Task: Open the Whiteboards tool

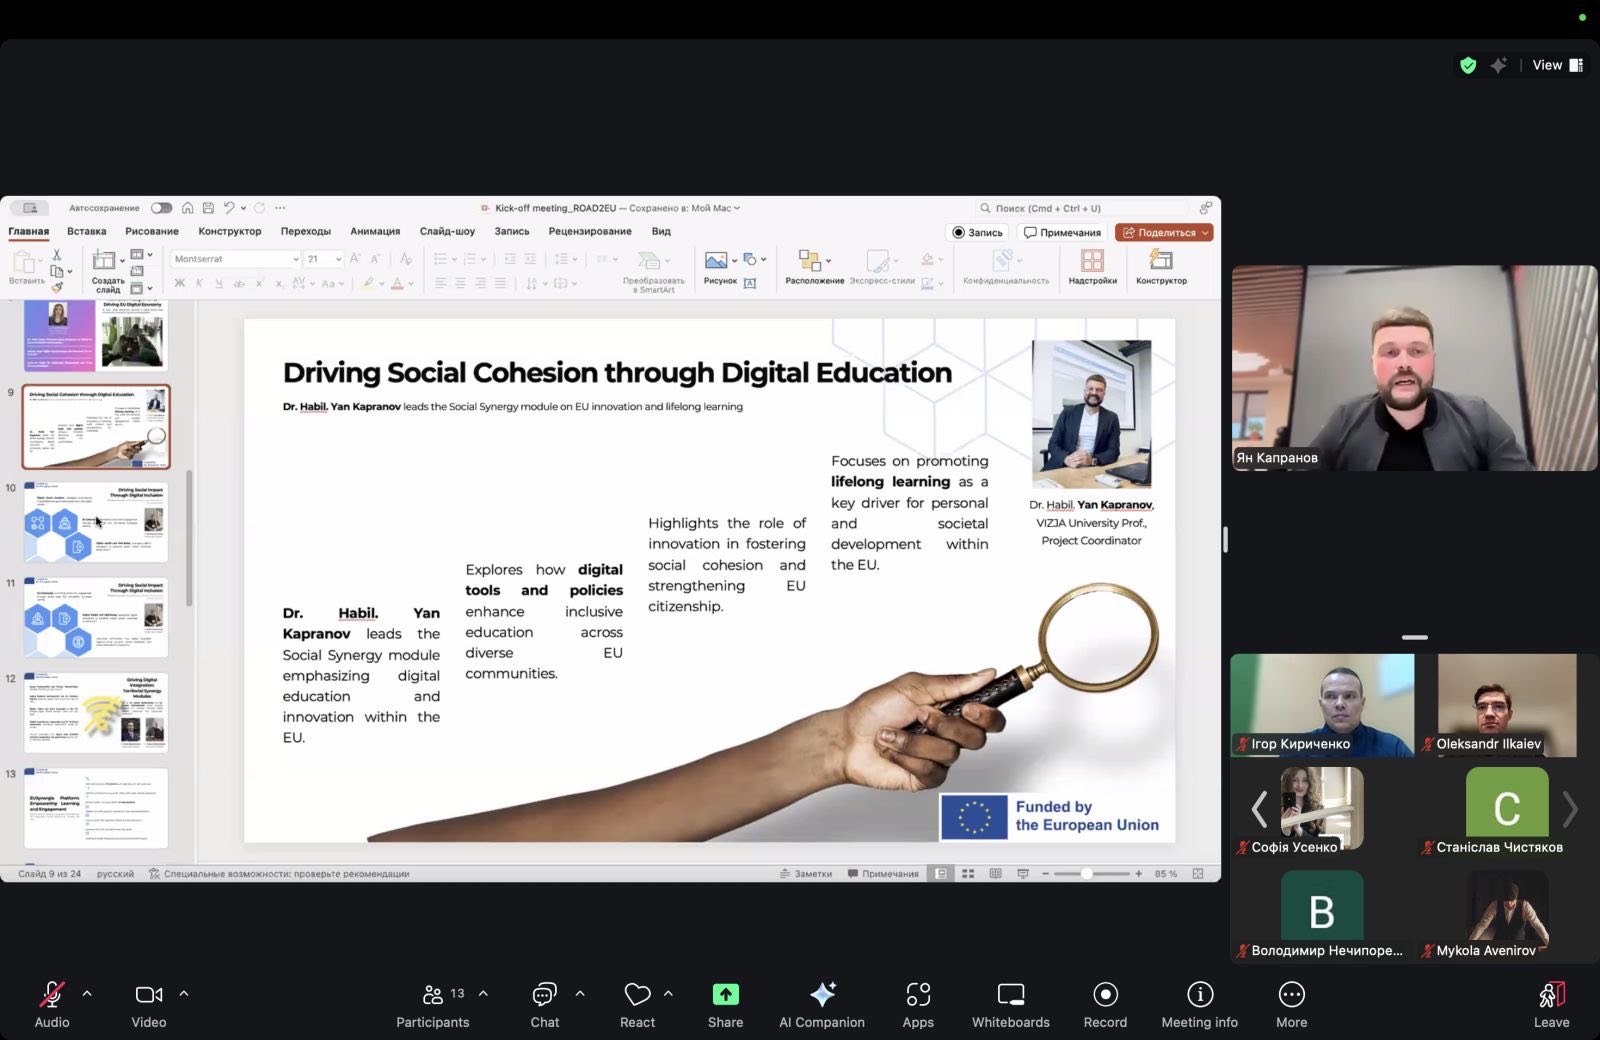Action: point(1010,995)
